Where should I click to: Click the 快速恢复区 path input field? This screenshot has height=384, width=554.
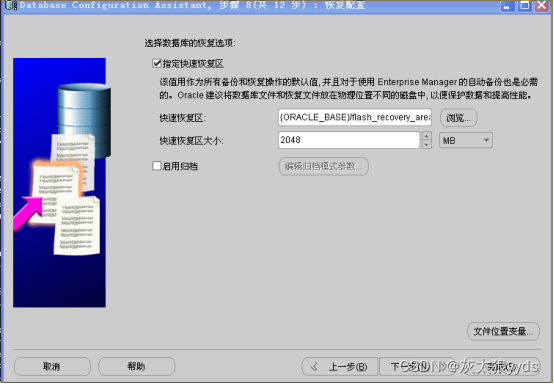coord(355,117)
